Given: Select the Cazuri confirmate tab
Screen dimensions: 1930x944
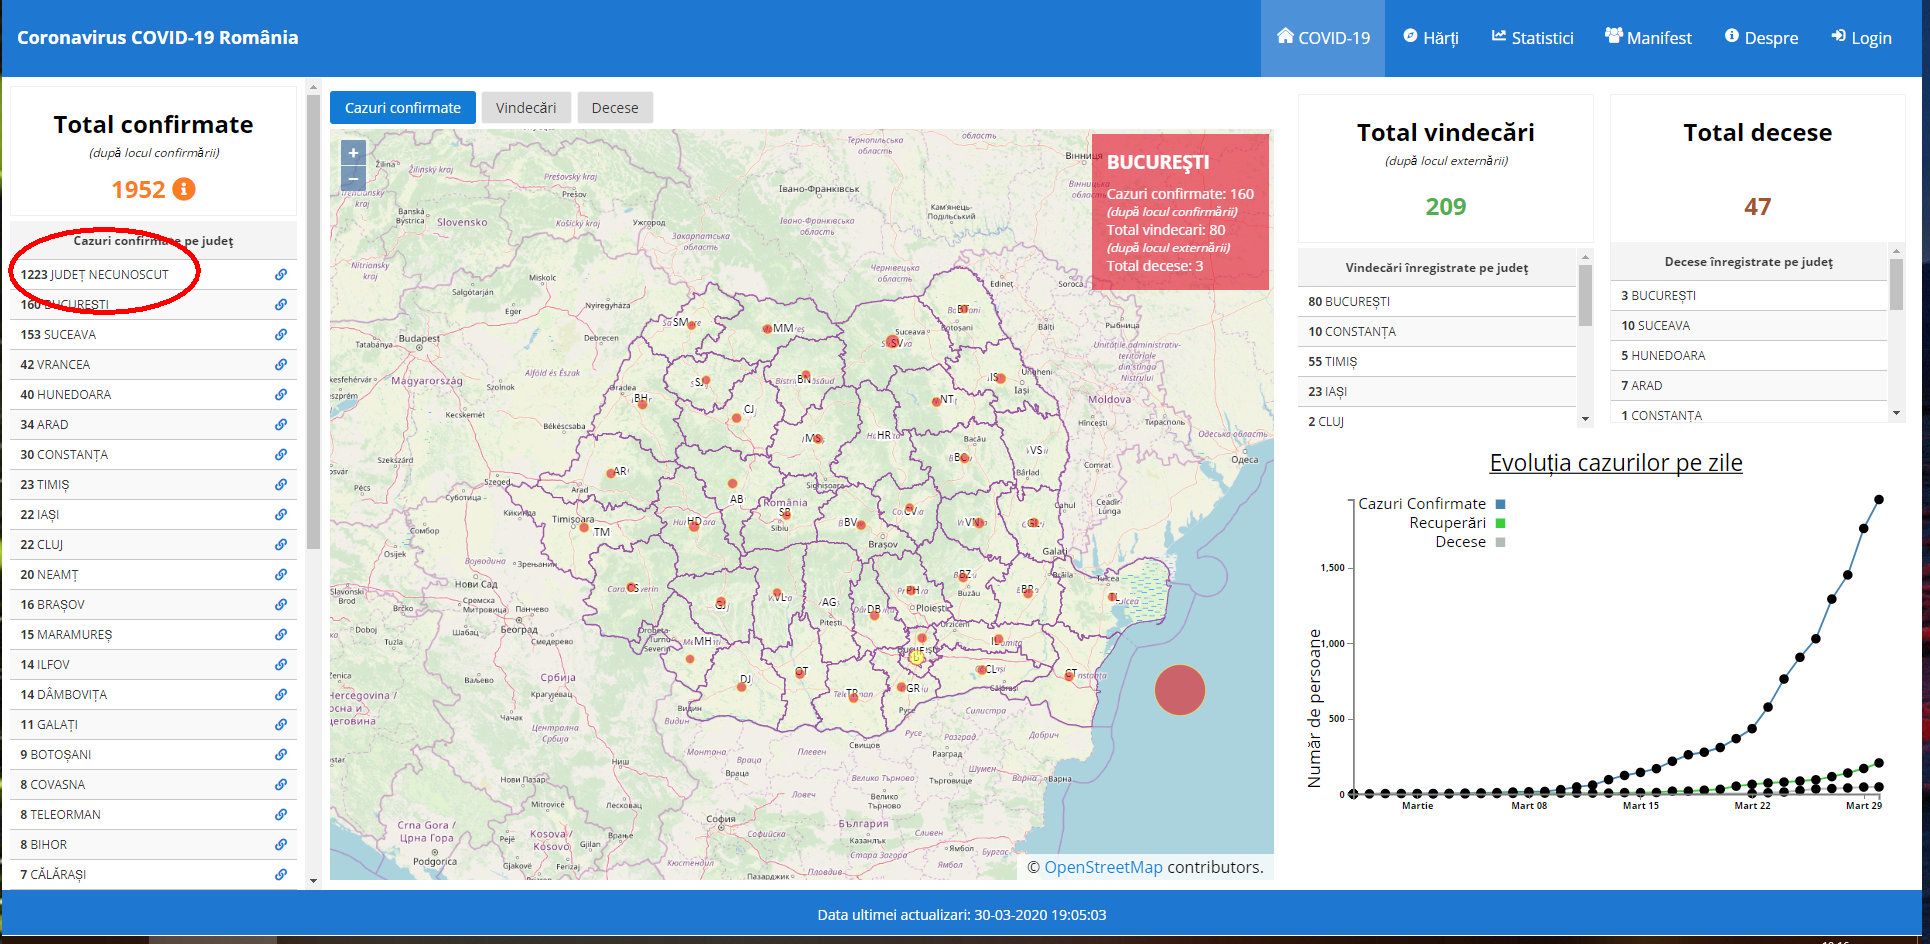Looking at the screenshot, I should [403, 108].
